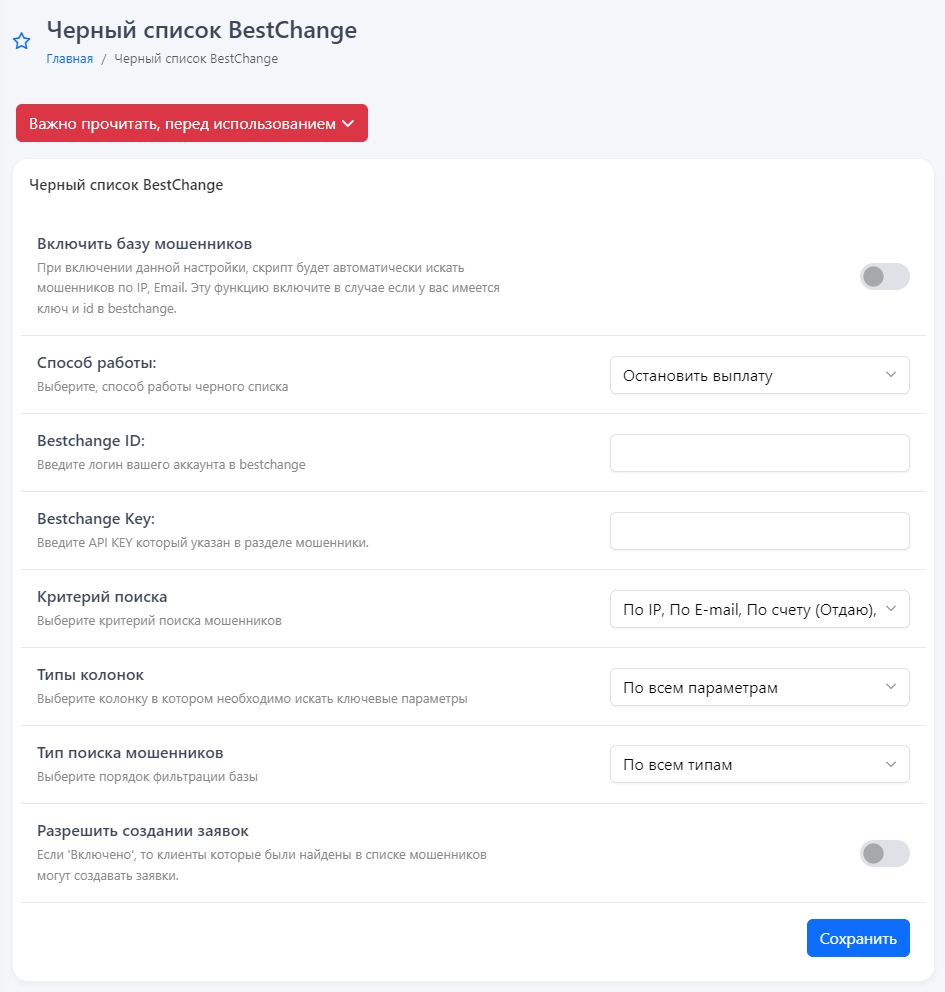Click the 'Включить базу мошенников' setting label
The image size is (945, 992).
[x=144, y=244]
